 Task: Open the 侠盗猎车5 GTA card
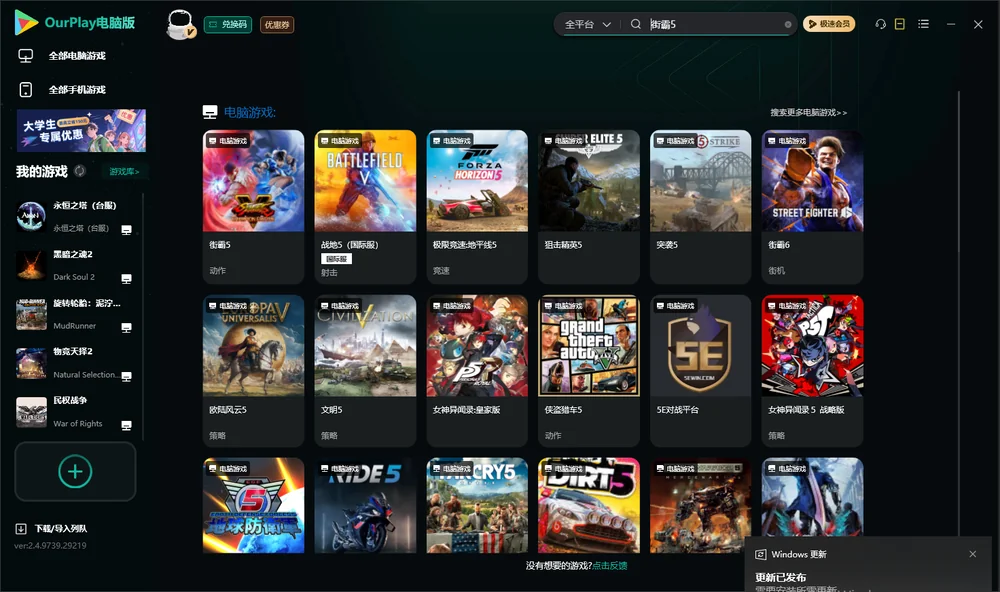tap(589, 371)
